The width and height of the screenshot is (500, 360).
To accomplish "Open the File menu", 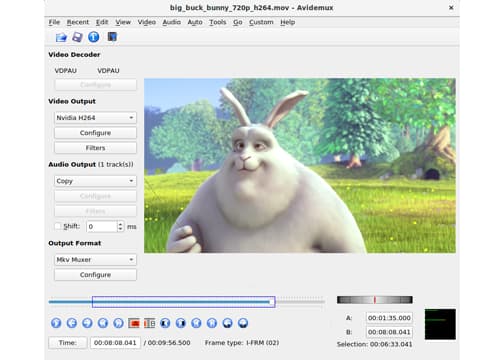I will [54, 22].
